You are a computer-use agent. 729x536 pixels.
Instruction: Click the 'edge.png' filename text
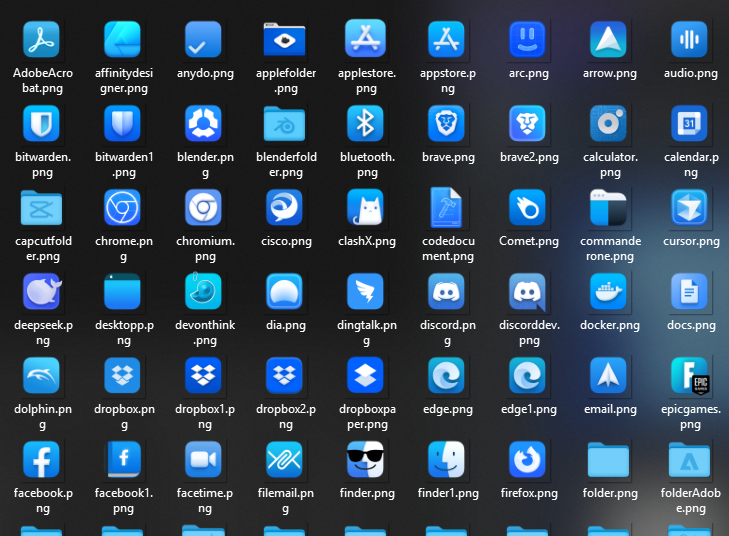(x=448, y=409)
